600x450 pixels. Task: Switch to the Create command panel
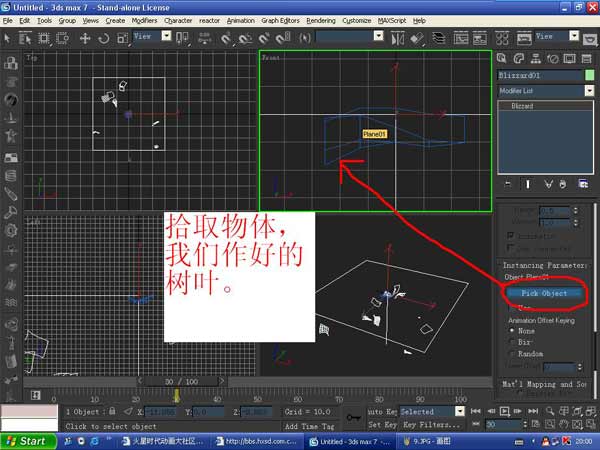coord(502,58)
